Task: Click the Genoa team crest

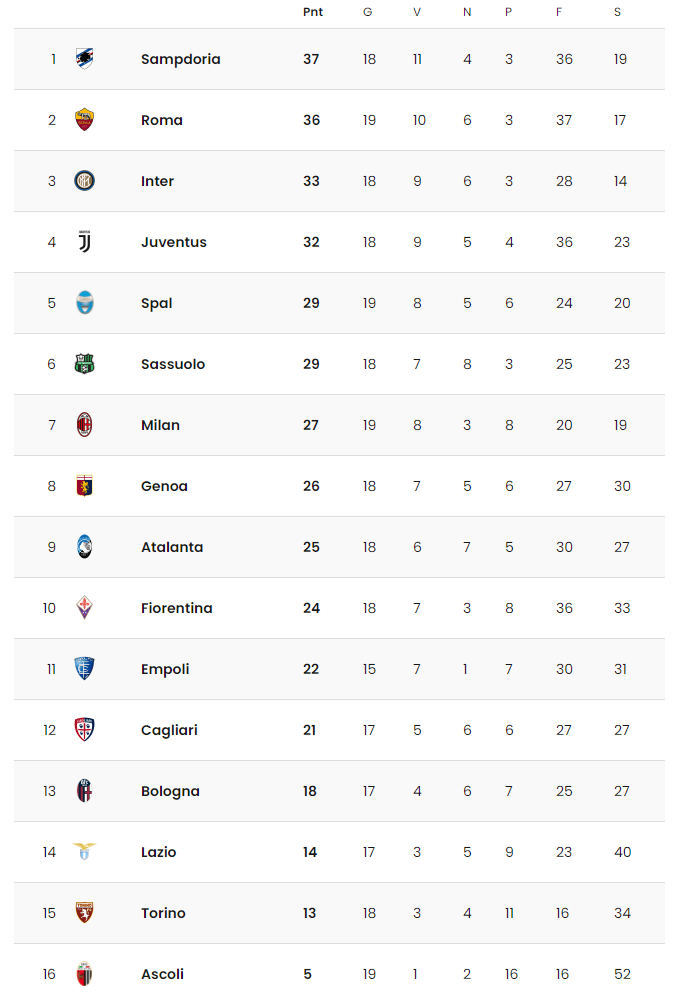Action: (x=84, y=486)
